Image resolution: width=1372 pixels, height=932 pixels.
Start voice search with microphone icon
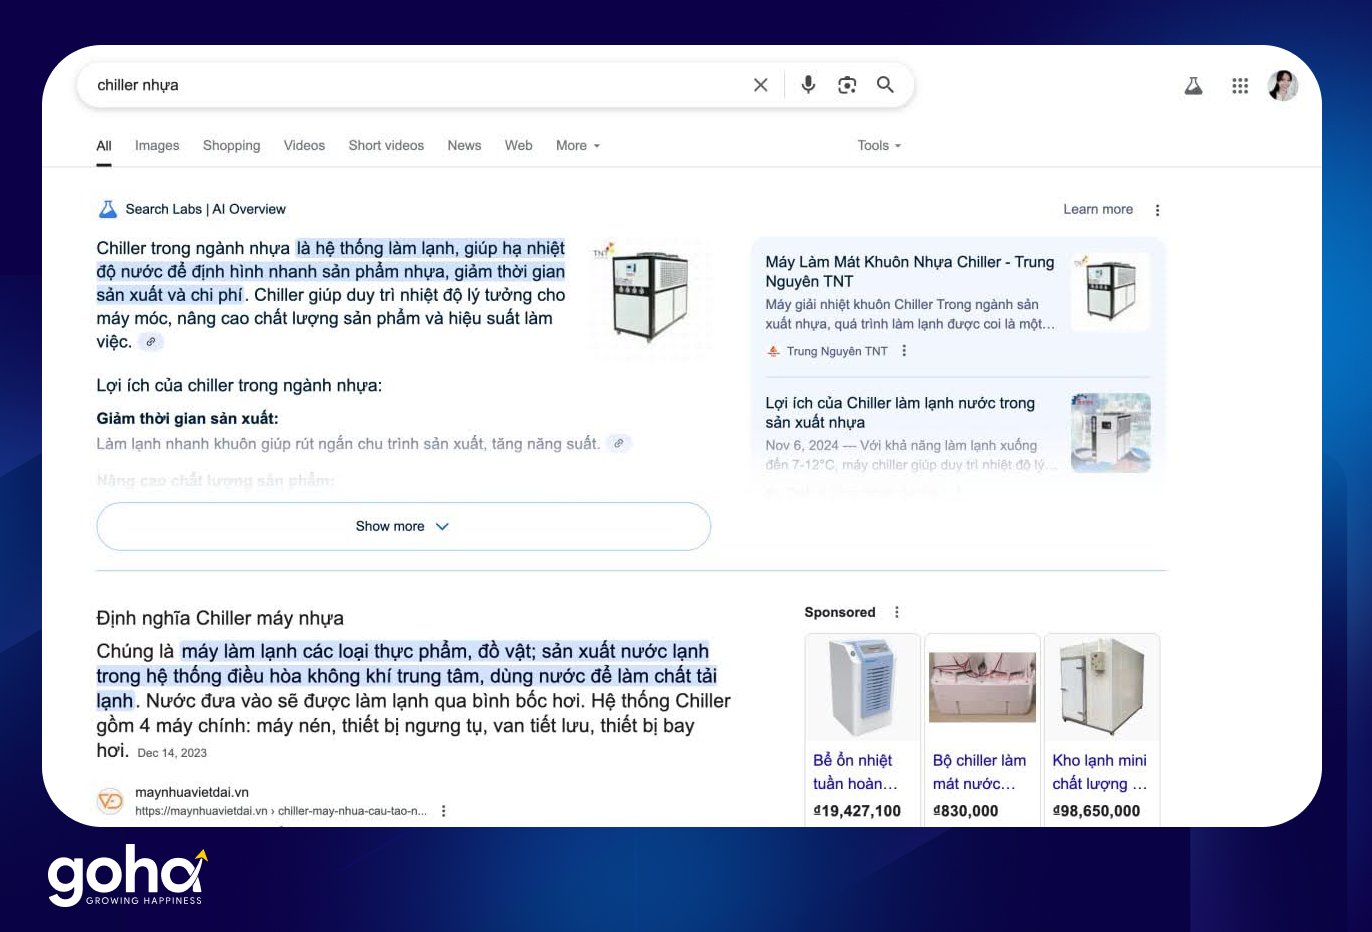(x=808, y=85)
